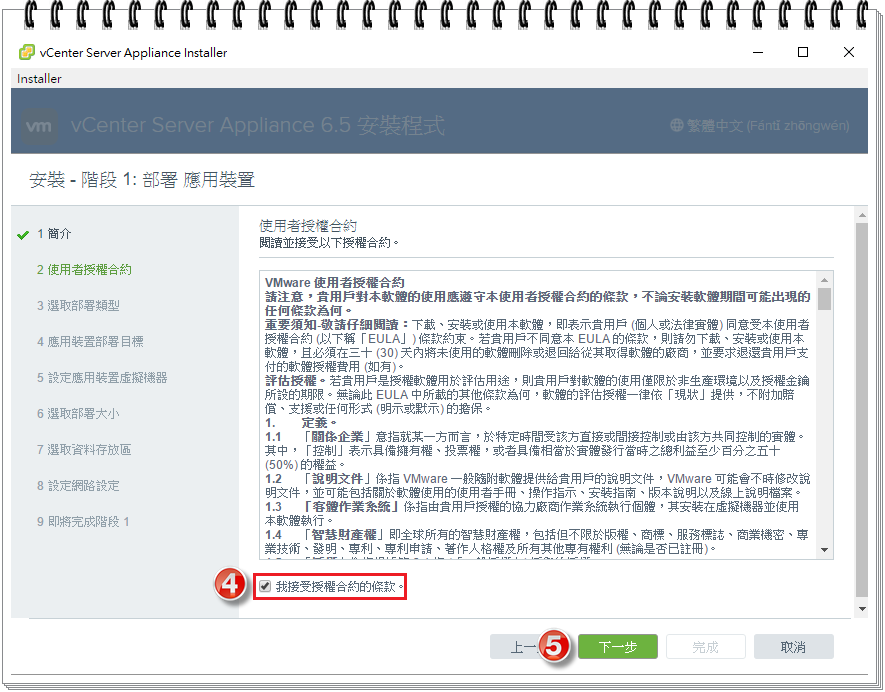Click green checkmark beside 簡介 step

pyautogui.click(x=23, y=235)
